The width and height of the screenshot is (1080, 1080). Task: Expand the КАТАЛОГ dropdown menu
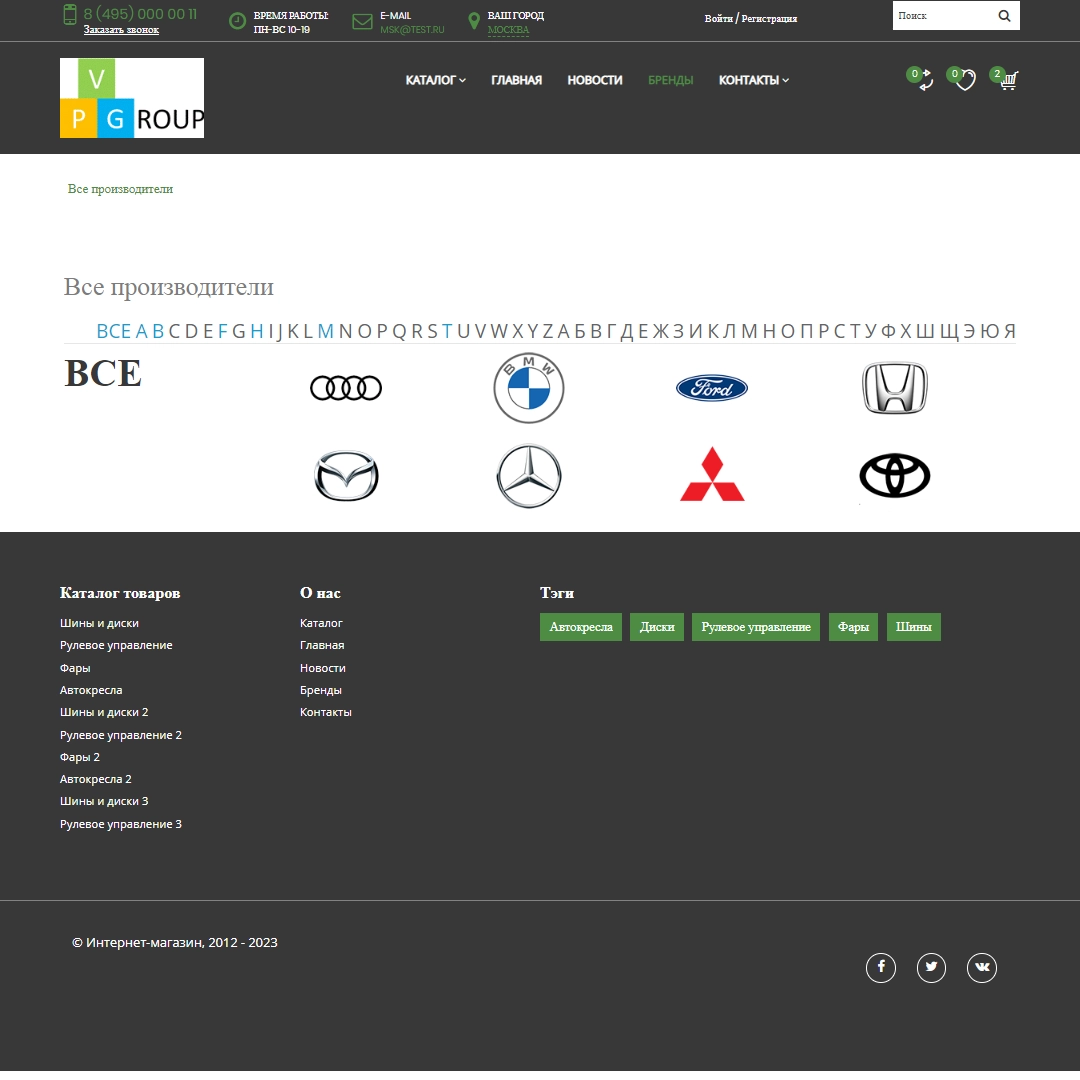[x=435, y=80]
